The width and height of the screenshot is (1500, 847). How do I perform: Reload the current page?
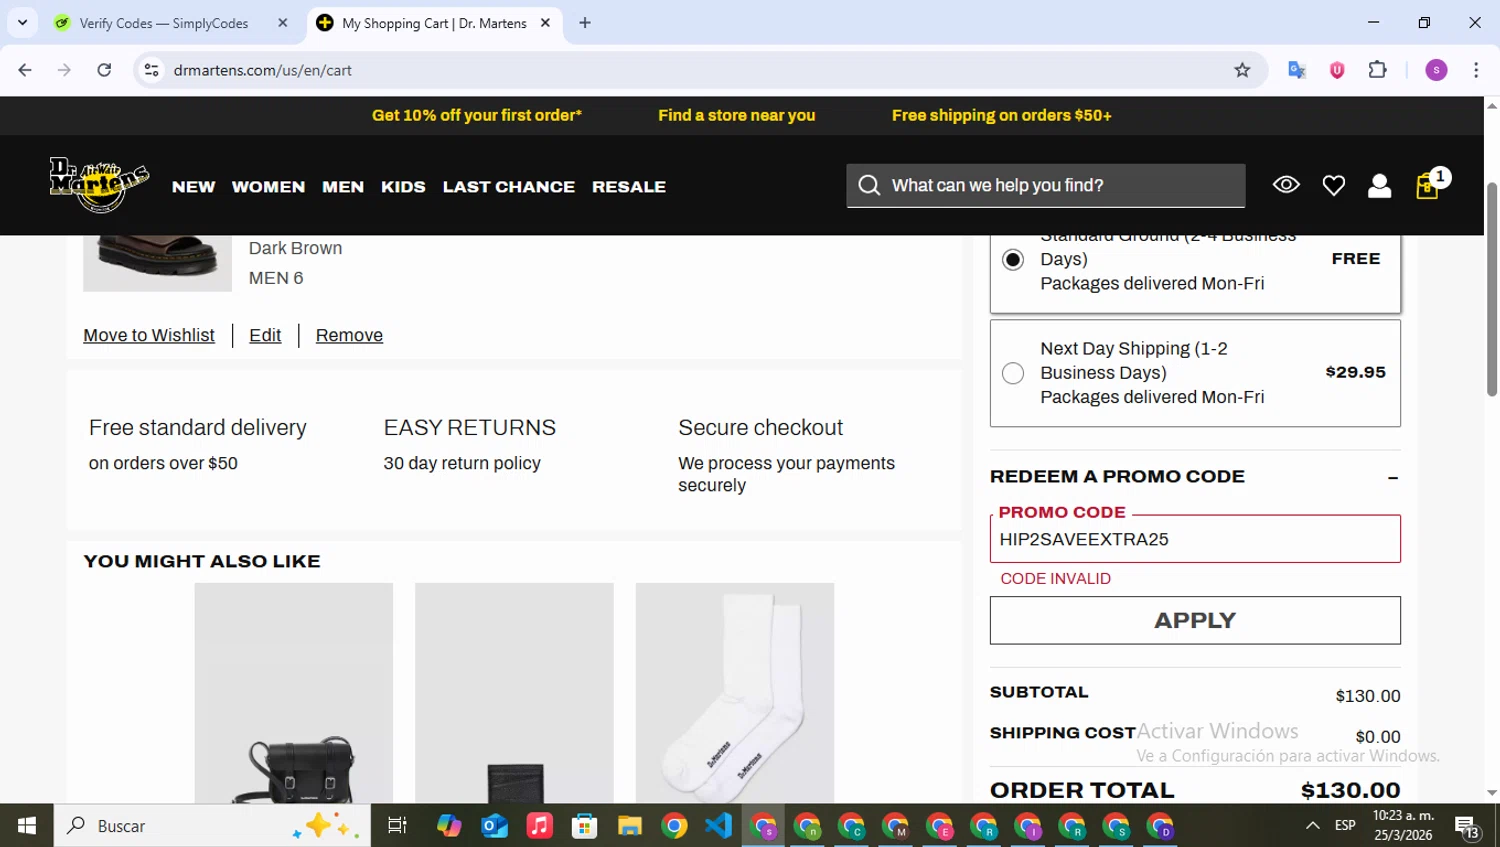click(104, 70)
